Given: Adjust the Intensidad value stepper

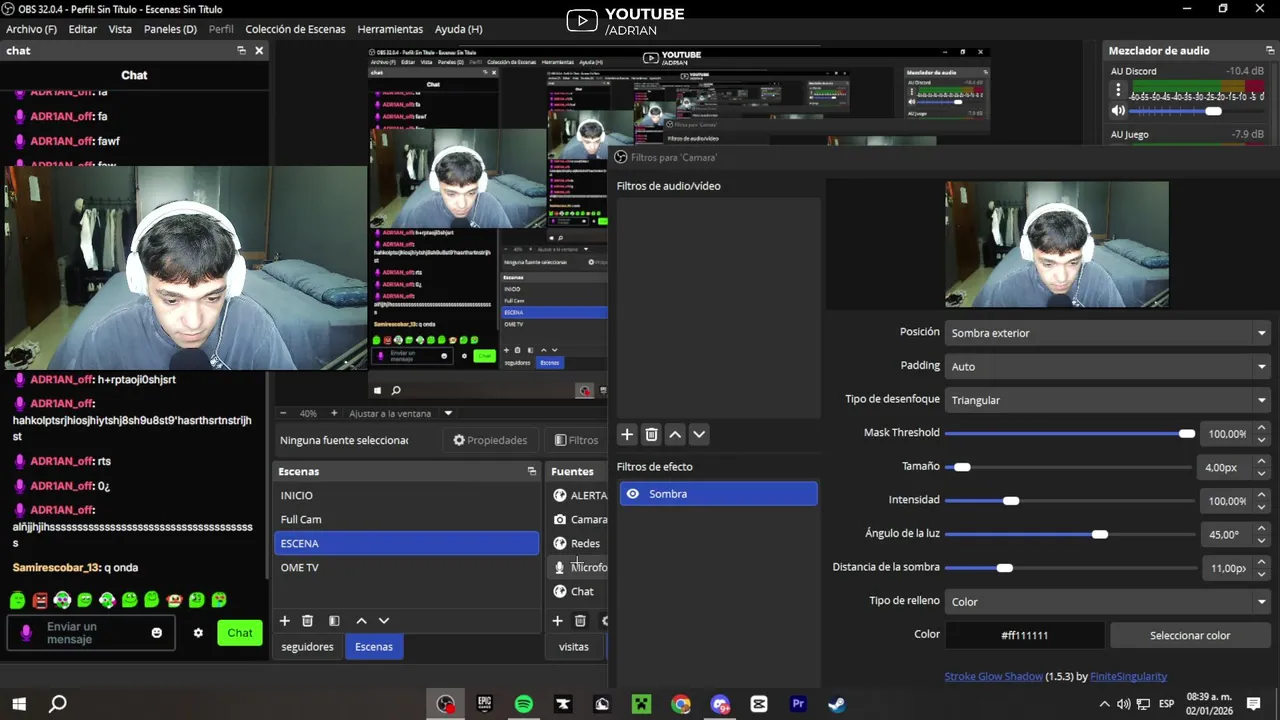Looking at the screenshot, I should [1261, 501].
